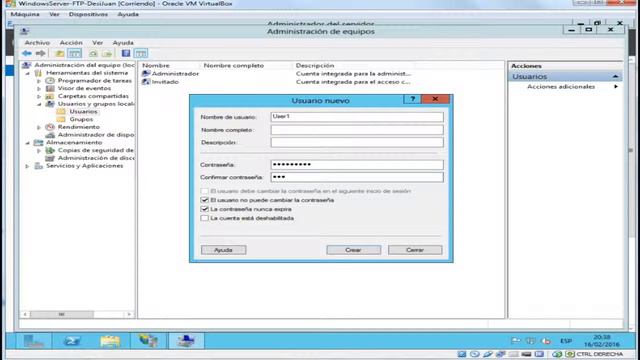The height and width of the screenshot is (360, 640).
Task: Click the Administrador user icon
Action: (x=146, y=73)
